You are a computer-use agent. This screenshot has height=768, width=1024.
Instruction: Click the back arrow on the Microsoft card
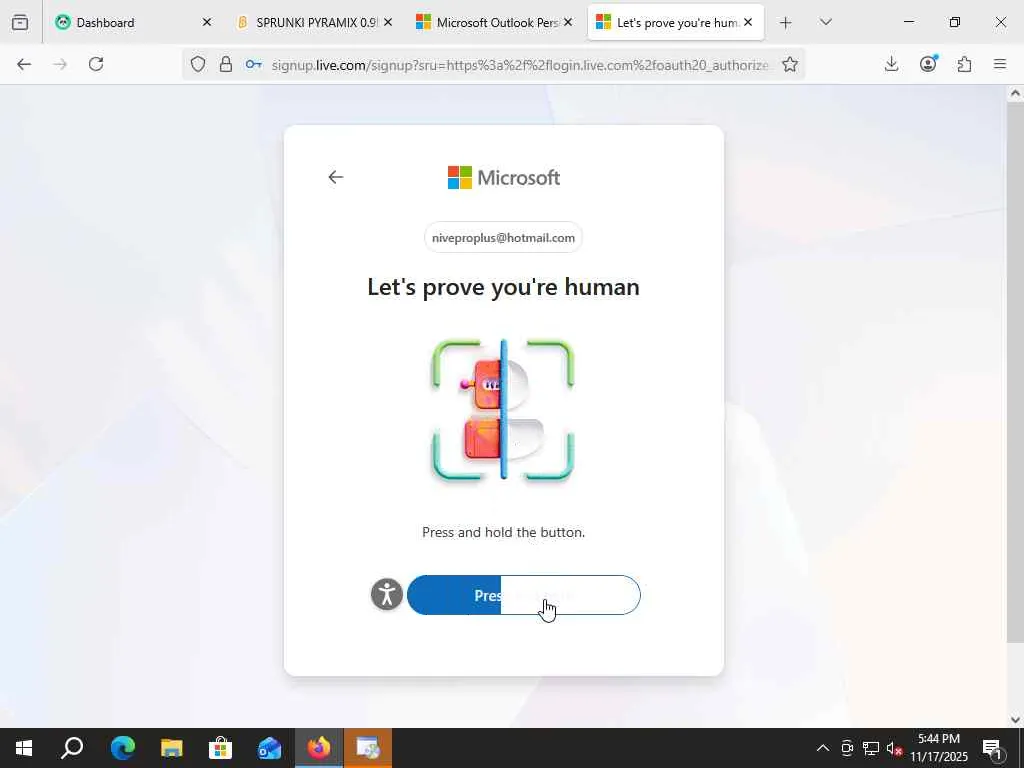pyautogui.click(x=336, y=177)
